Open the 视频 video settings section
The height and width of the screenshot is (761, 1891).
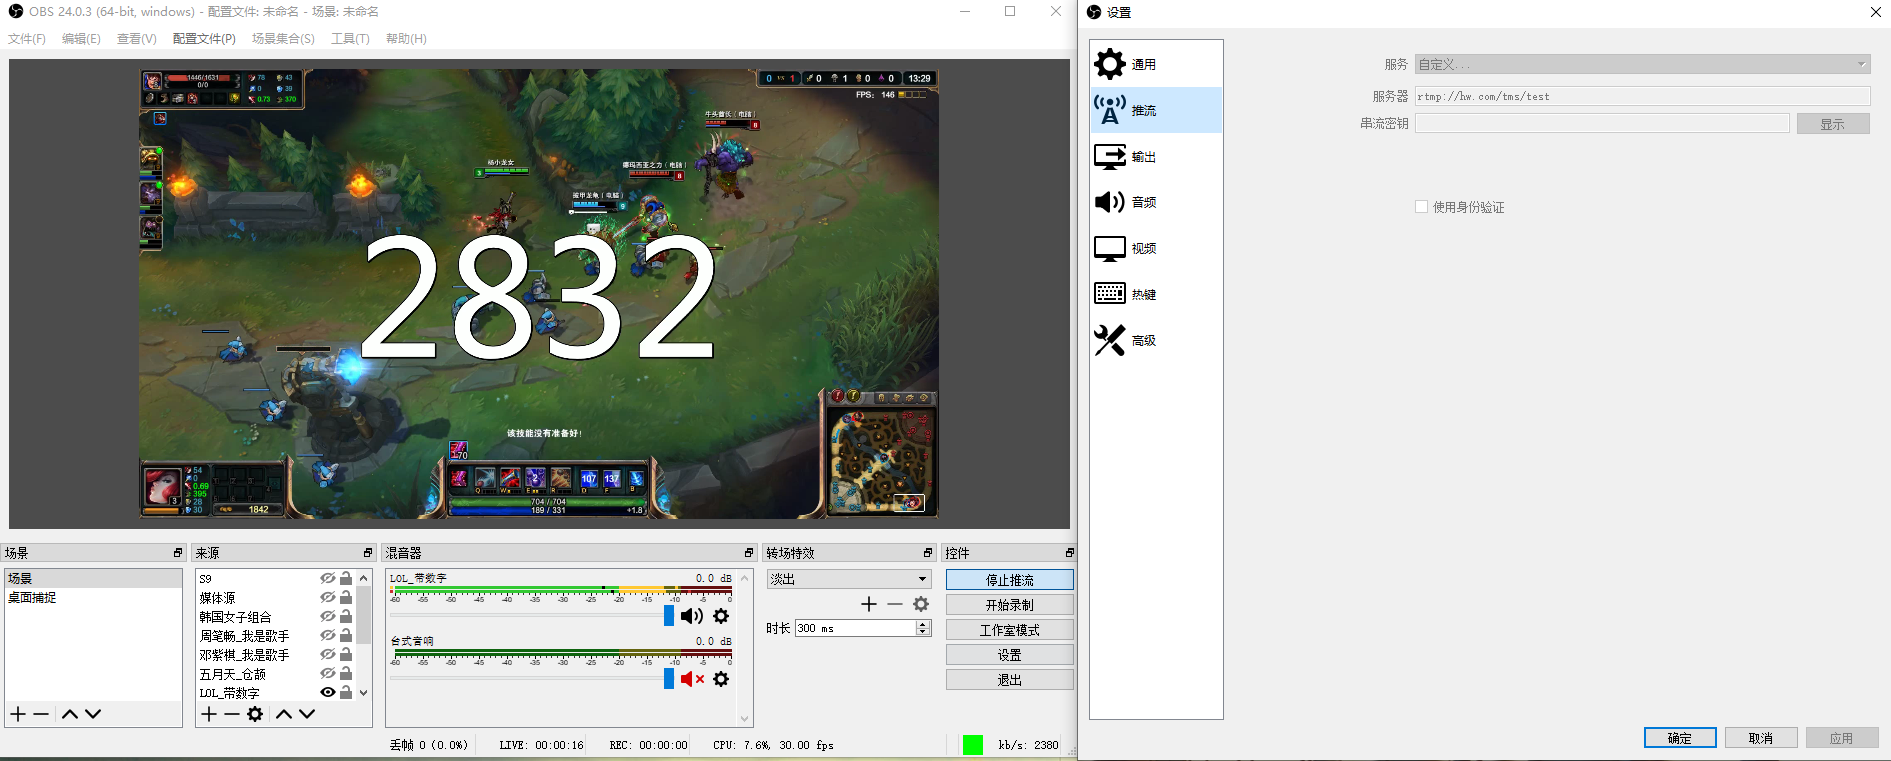click(x=1156, y=248)
